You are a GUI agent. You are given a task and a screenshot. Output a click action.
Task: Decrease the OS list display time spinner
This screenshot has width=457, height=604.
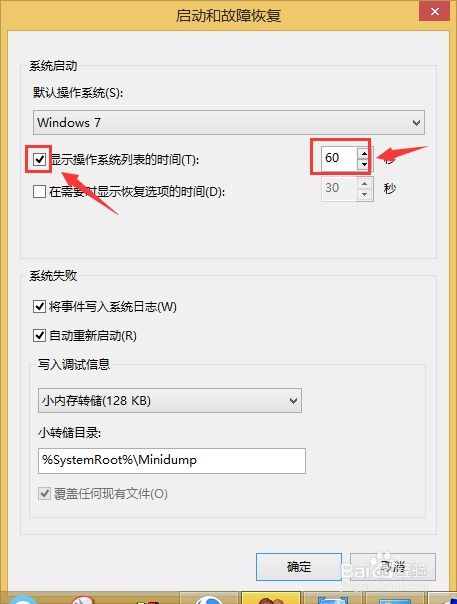click(x=364, y=164)
